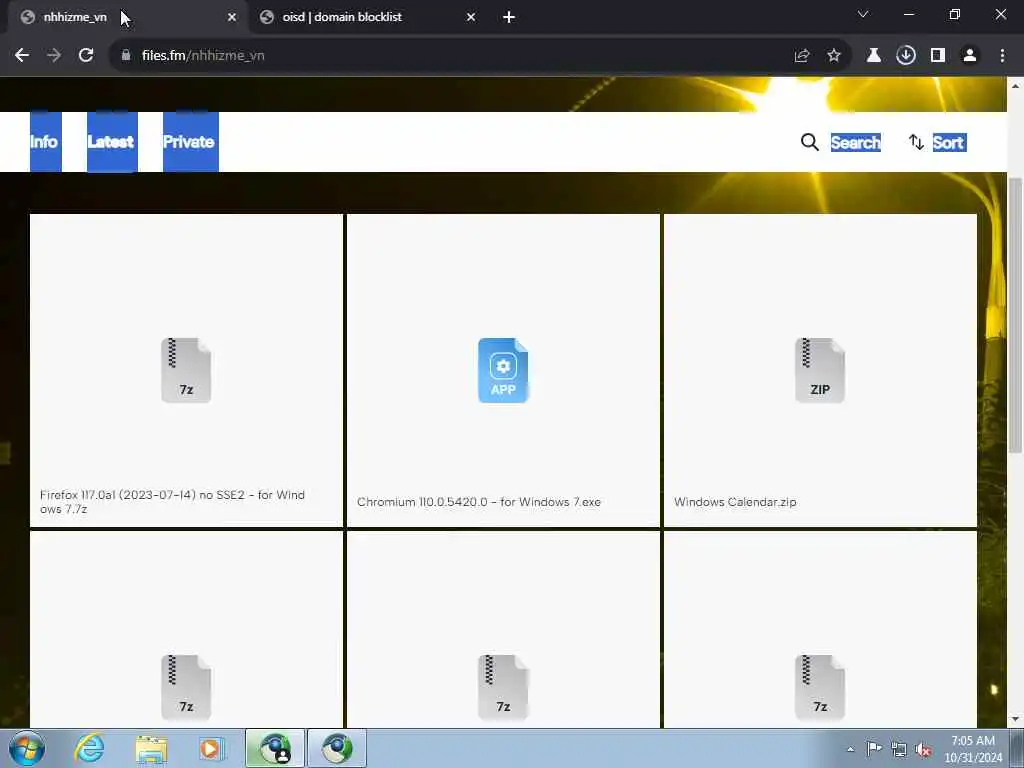Open the Info page tab
This screenshot has height=768, width=1024.
pos(44,142)
